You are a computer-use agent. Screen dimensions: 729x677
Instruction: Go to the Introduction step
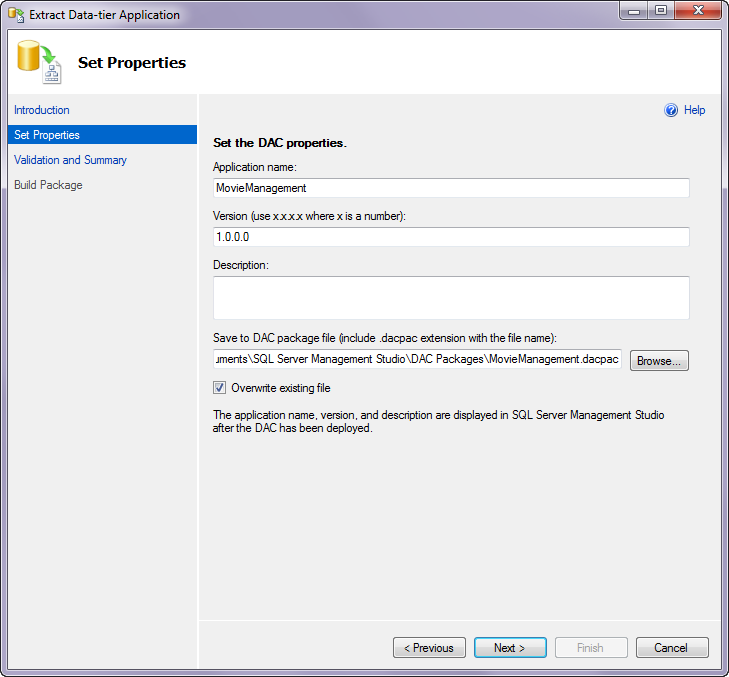tap(42, 110)
